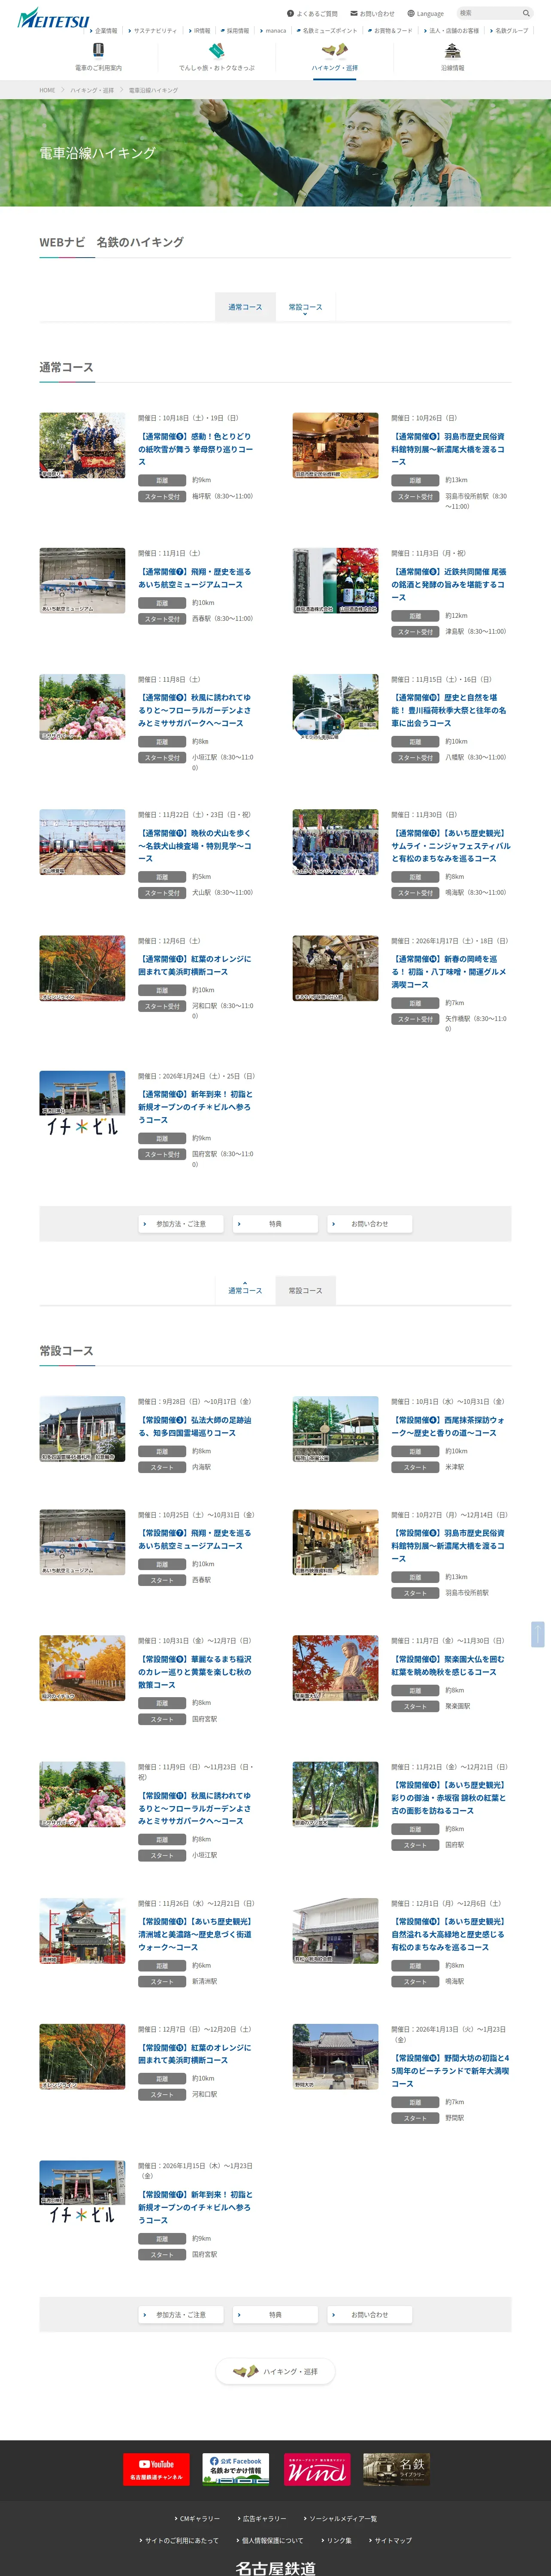Open 通常開催 羽島市歴史民俗資料館特別展 course link
The image size is (551, 2576).
point(449,449)
